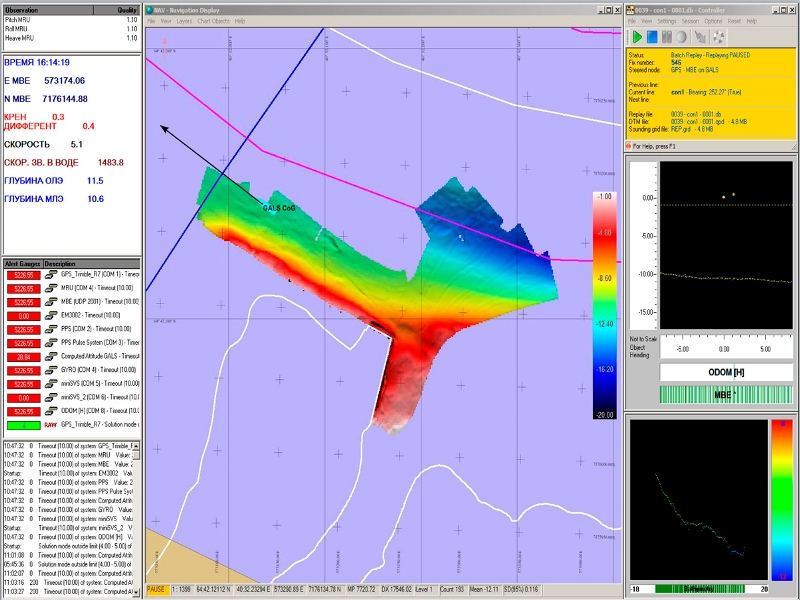Click the MRU (COM 4) device icon
800x600 pixels.
coord(50,287)
